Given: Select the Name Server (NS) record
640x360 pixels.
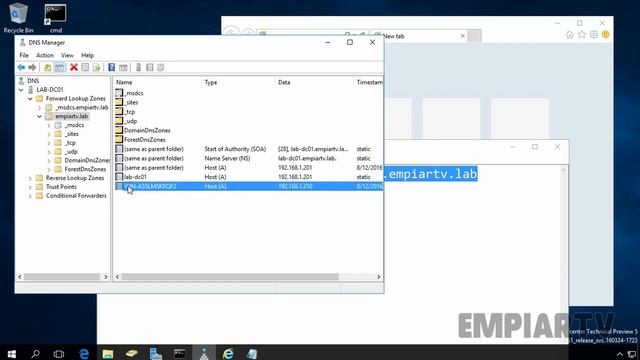Looking at the screenshot, I should 248,159.
